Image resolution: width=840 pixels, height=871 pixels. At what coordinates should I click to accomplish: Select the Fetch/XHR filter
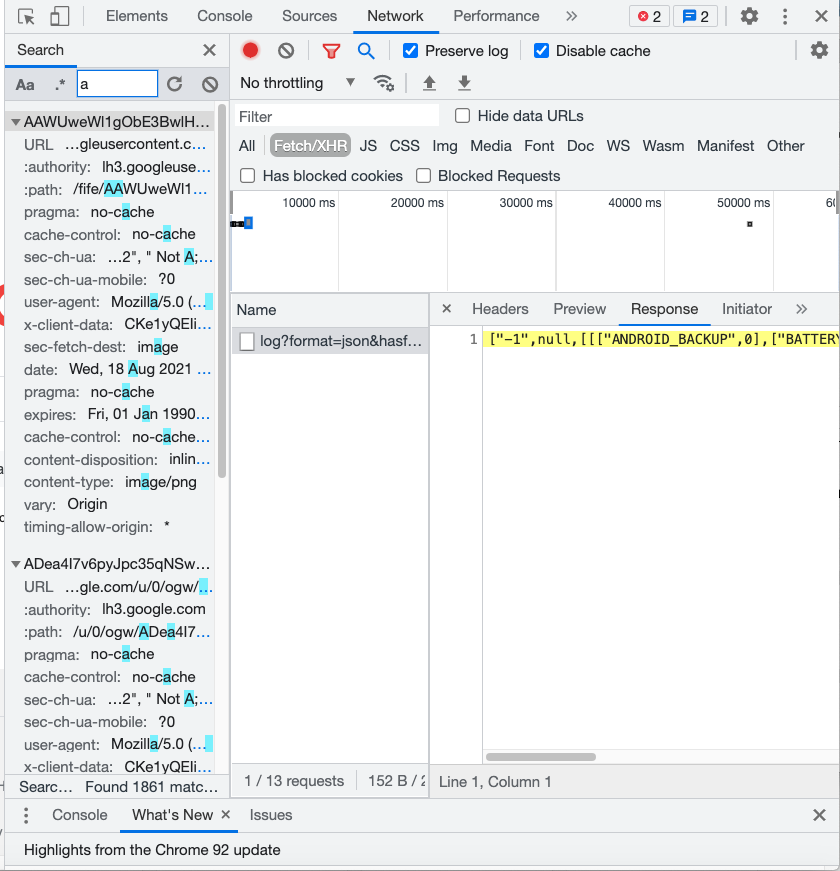click(x=311, y=146)
